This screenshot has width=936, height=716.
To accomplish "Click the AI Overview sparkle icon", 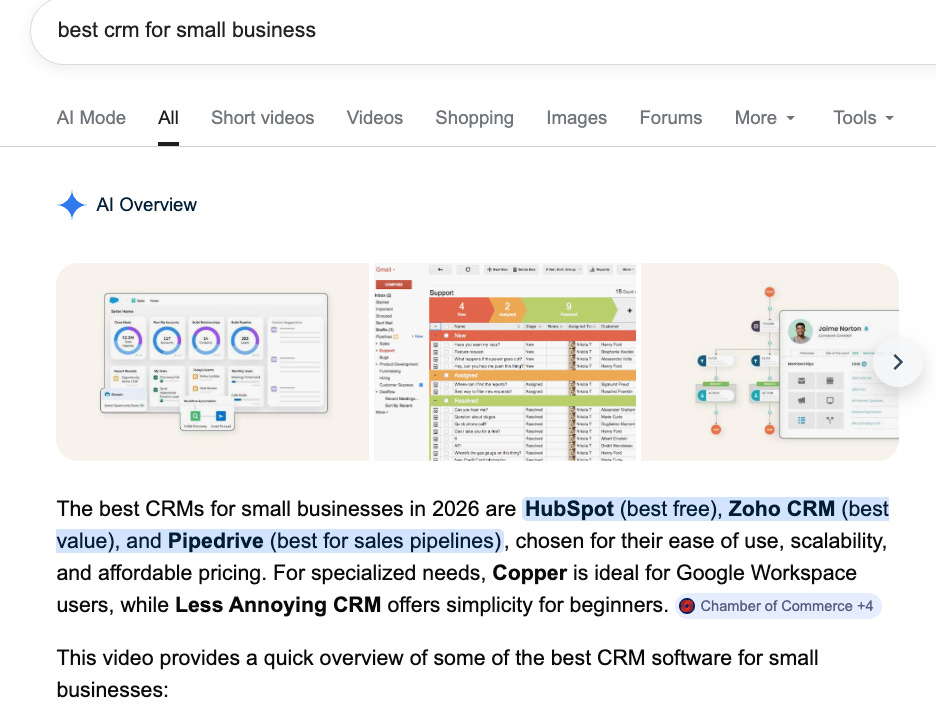I will click(x=72, y=205).
